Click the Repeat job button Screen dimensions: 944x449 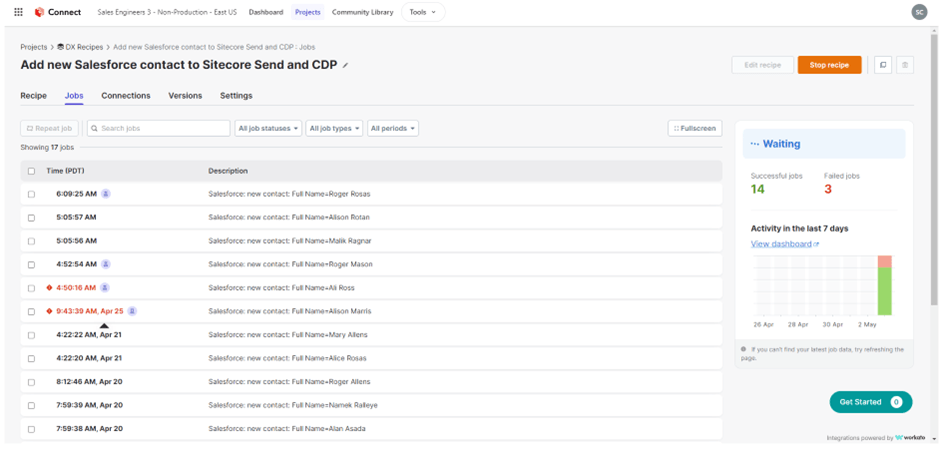49,128
